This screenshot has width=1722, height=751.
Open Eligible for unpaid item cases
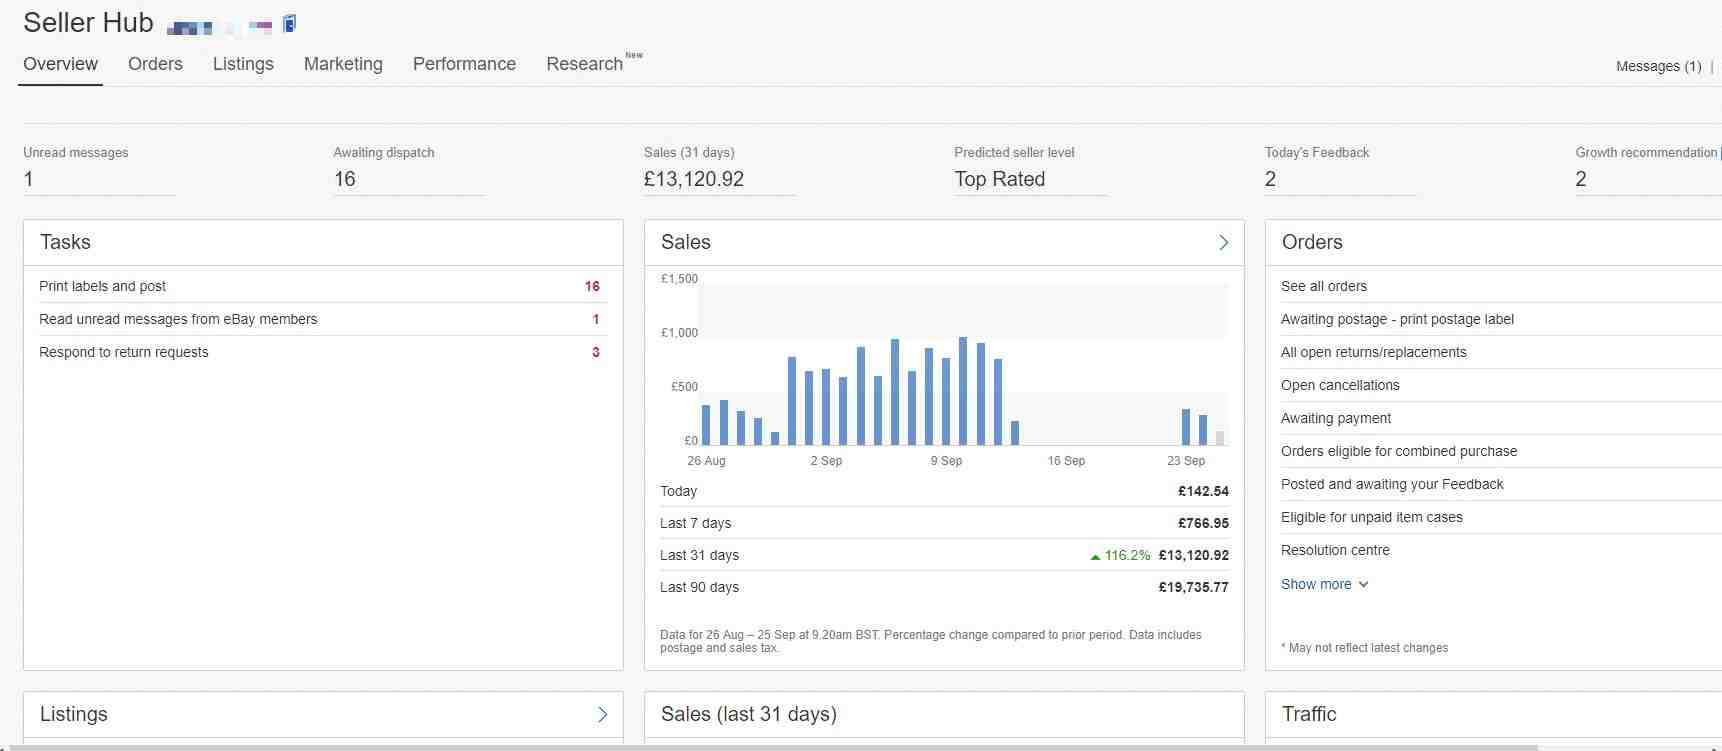[1371, 517]
